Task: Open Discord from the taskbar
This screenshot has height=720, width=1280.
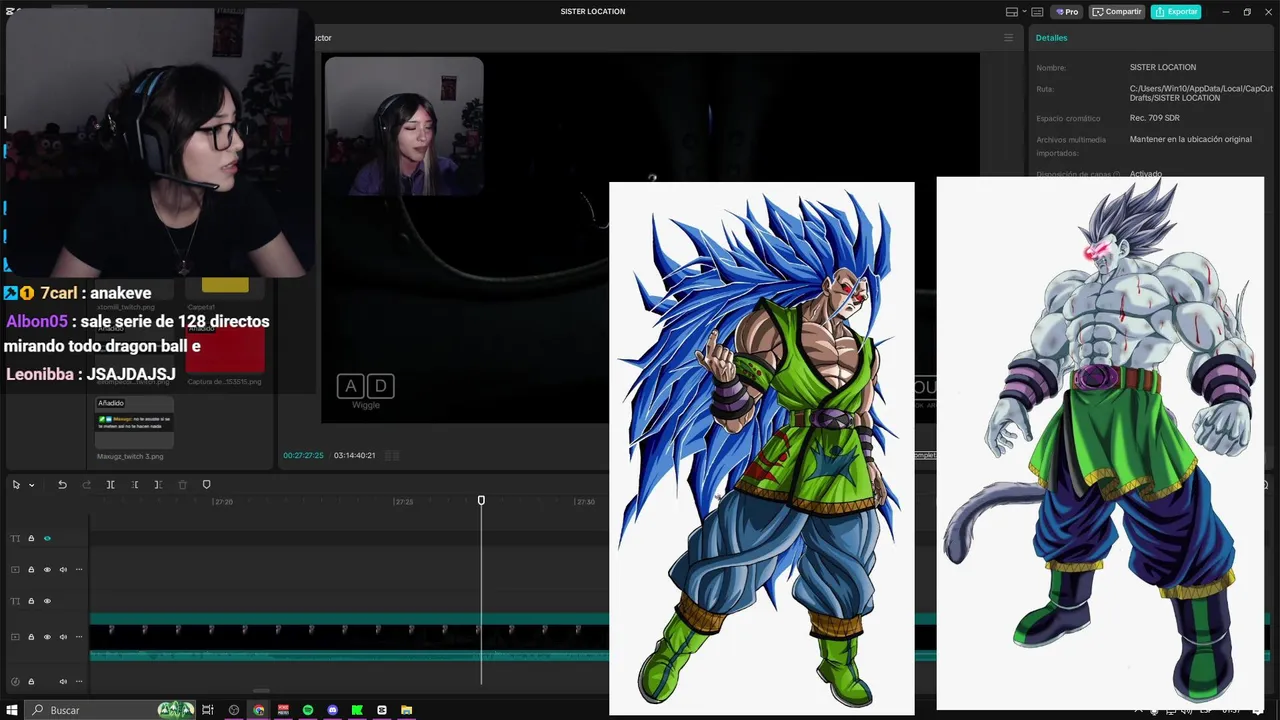Action: click(333, 710)
